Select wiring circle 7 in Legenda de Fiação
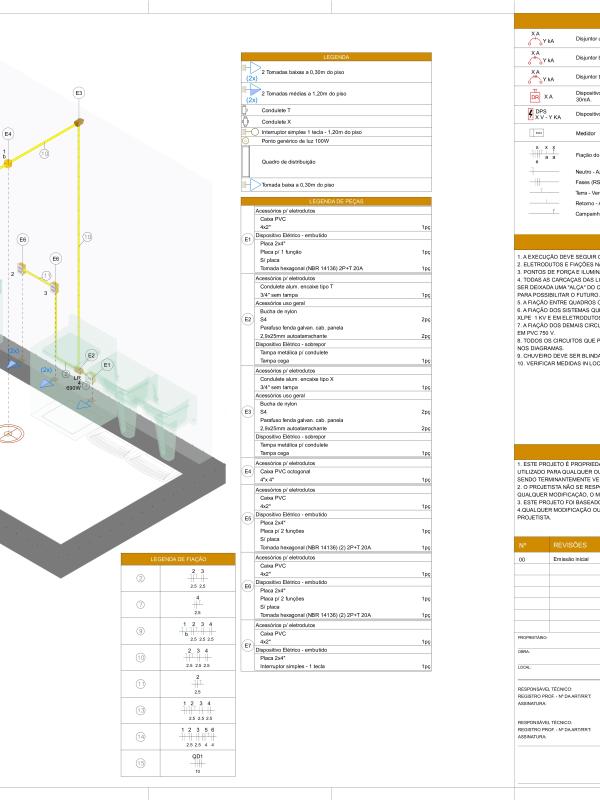Viewport: 600px width, 800px height. [x=140, y=605]
